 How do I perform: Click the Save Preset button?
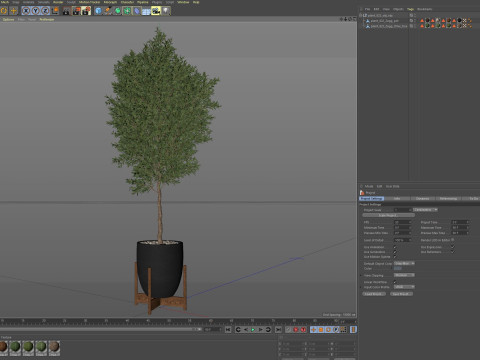401,294
